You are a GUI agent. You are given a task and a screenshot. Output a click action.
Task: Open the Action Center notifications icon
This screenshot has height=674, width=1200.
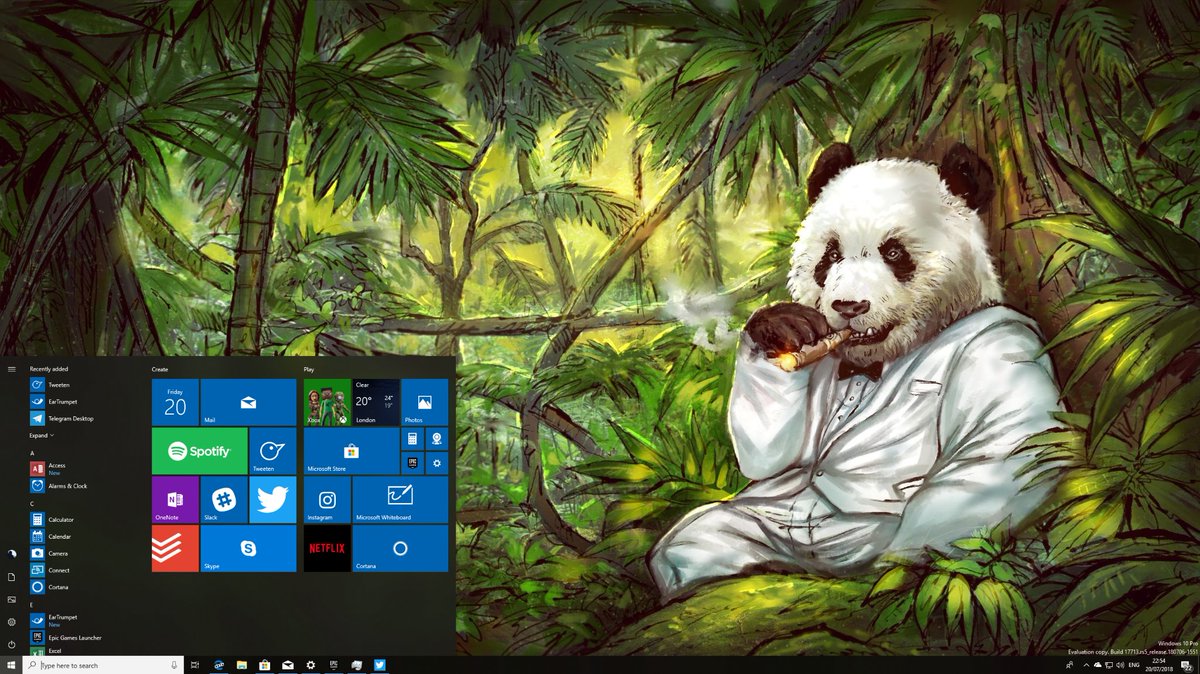[x=1188, y=665]
